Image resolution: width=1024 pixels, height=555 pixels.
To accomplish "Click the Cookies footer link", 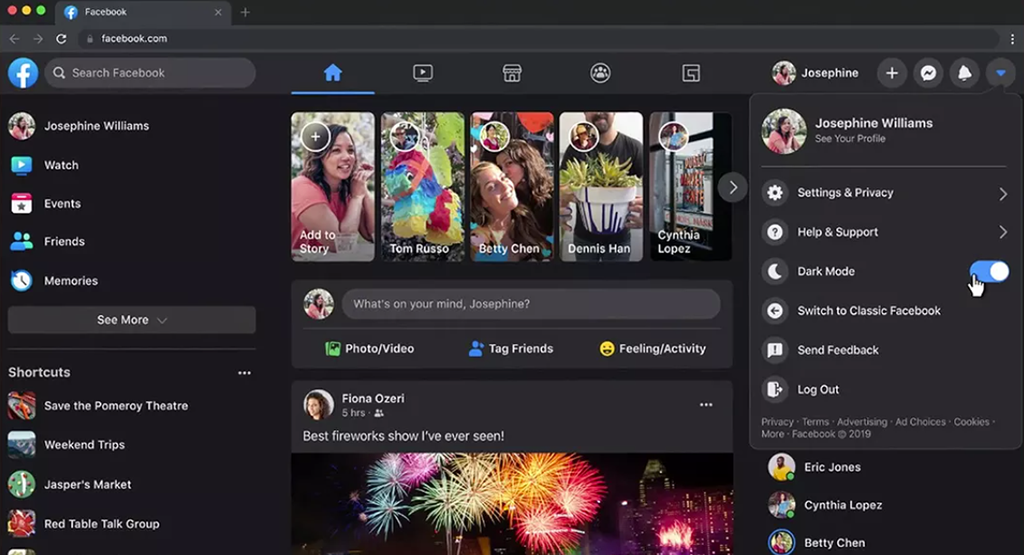I will point(971,422).
